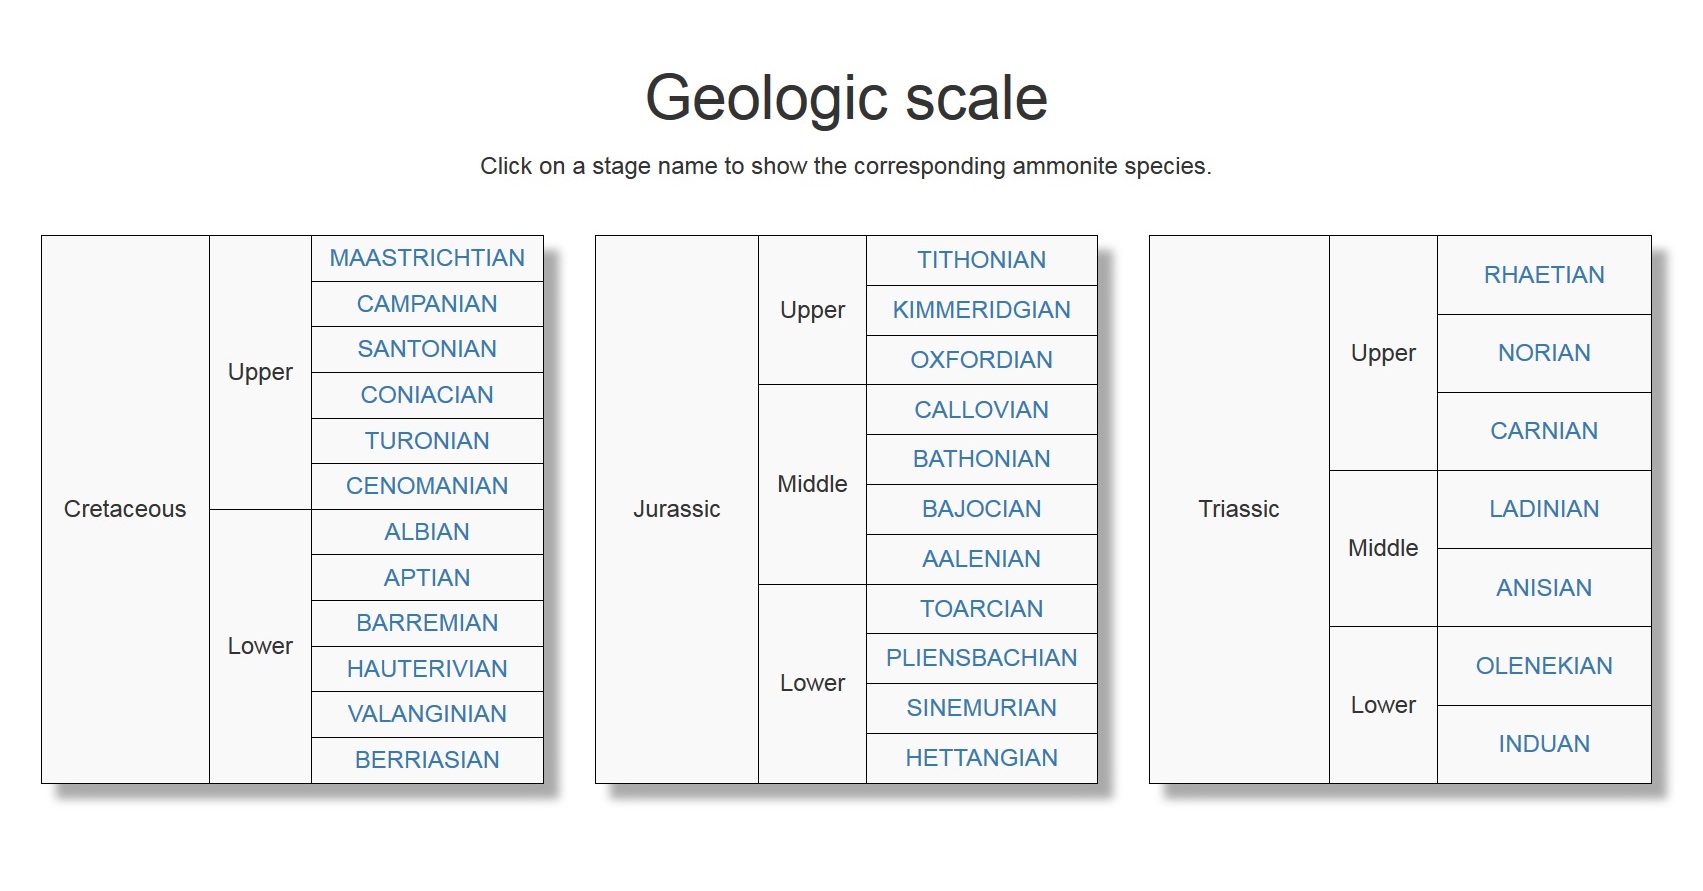The height and width of the screenshot is (891, 1703).
Task: Select the Albian stage link
Action: 427,531
